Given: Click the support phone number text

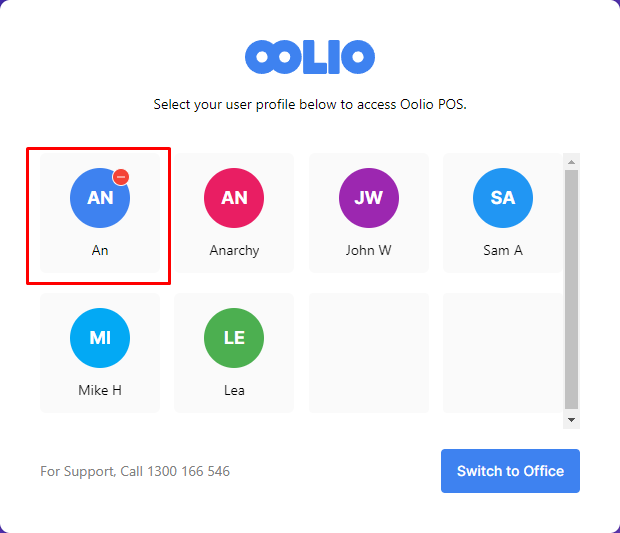Looking at the screenshot, I should pos(188,471).
